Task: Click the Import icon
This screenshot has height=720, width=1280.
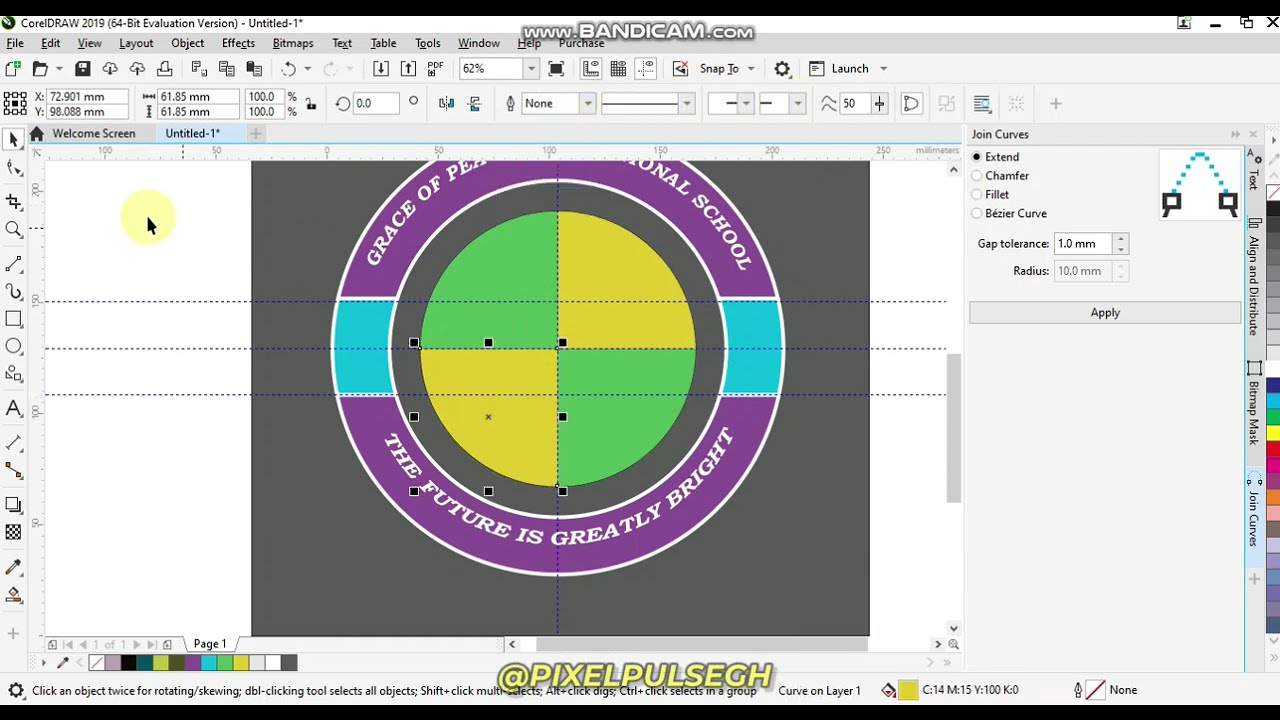Action: pos(381,68)
